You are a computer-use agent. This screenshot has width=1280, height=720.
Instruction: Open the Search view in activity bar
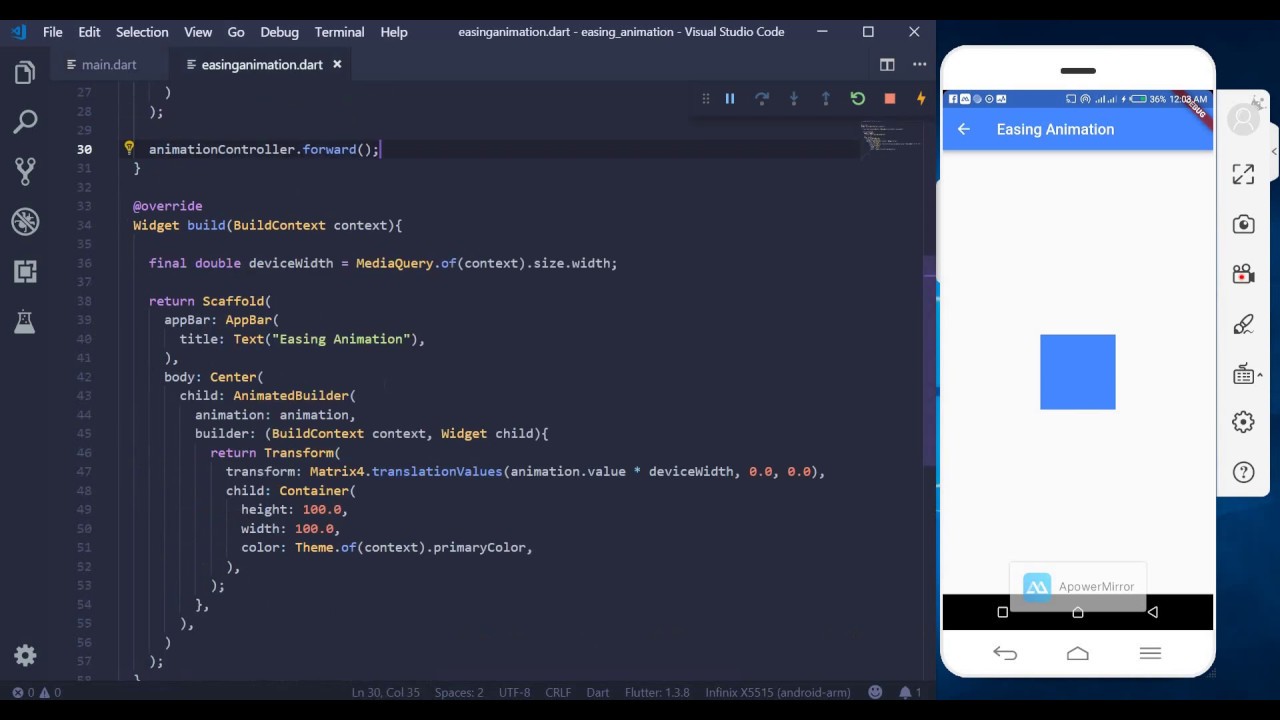tap(25, 122)
